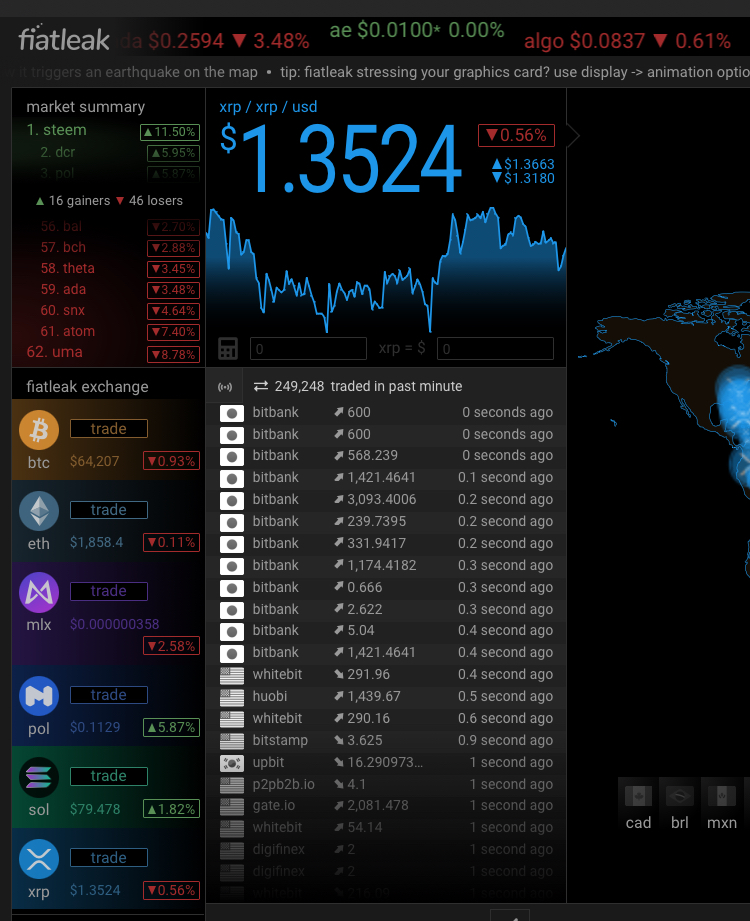Click the cad currency flag
750x921 pixels.
click(638, 796)
